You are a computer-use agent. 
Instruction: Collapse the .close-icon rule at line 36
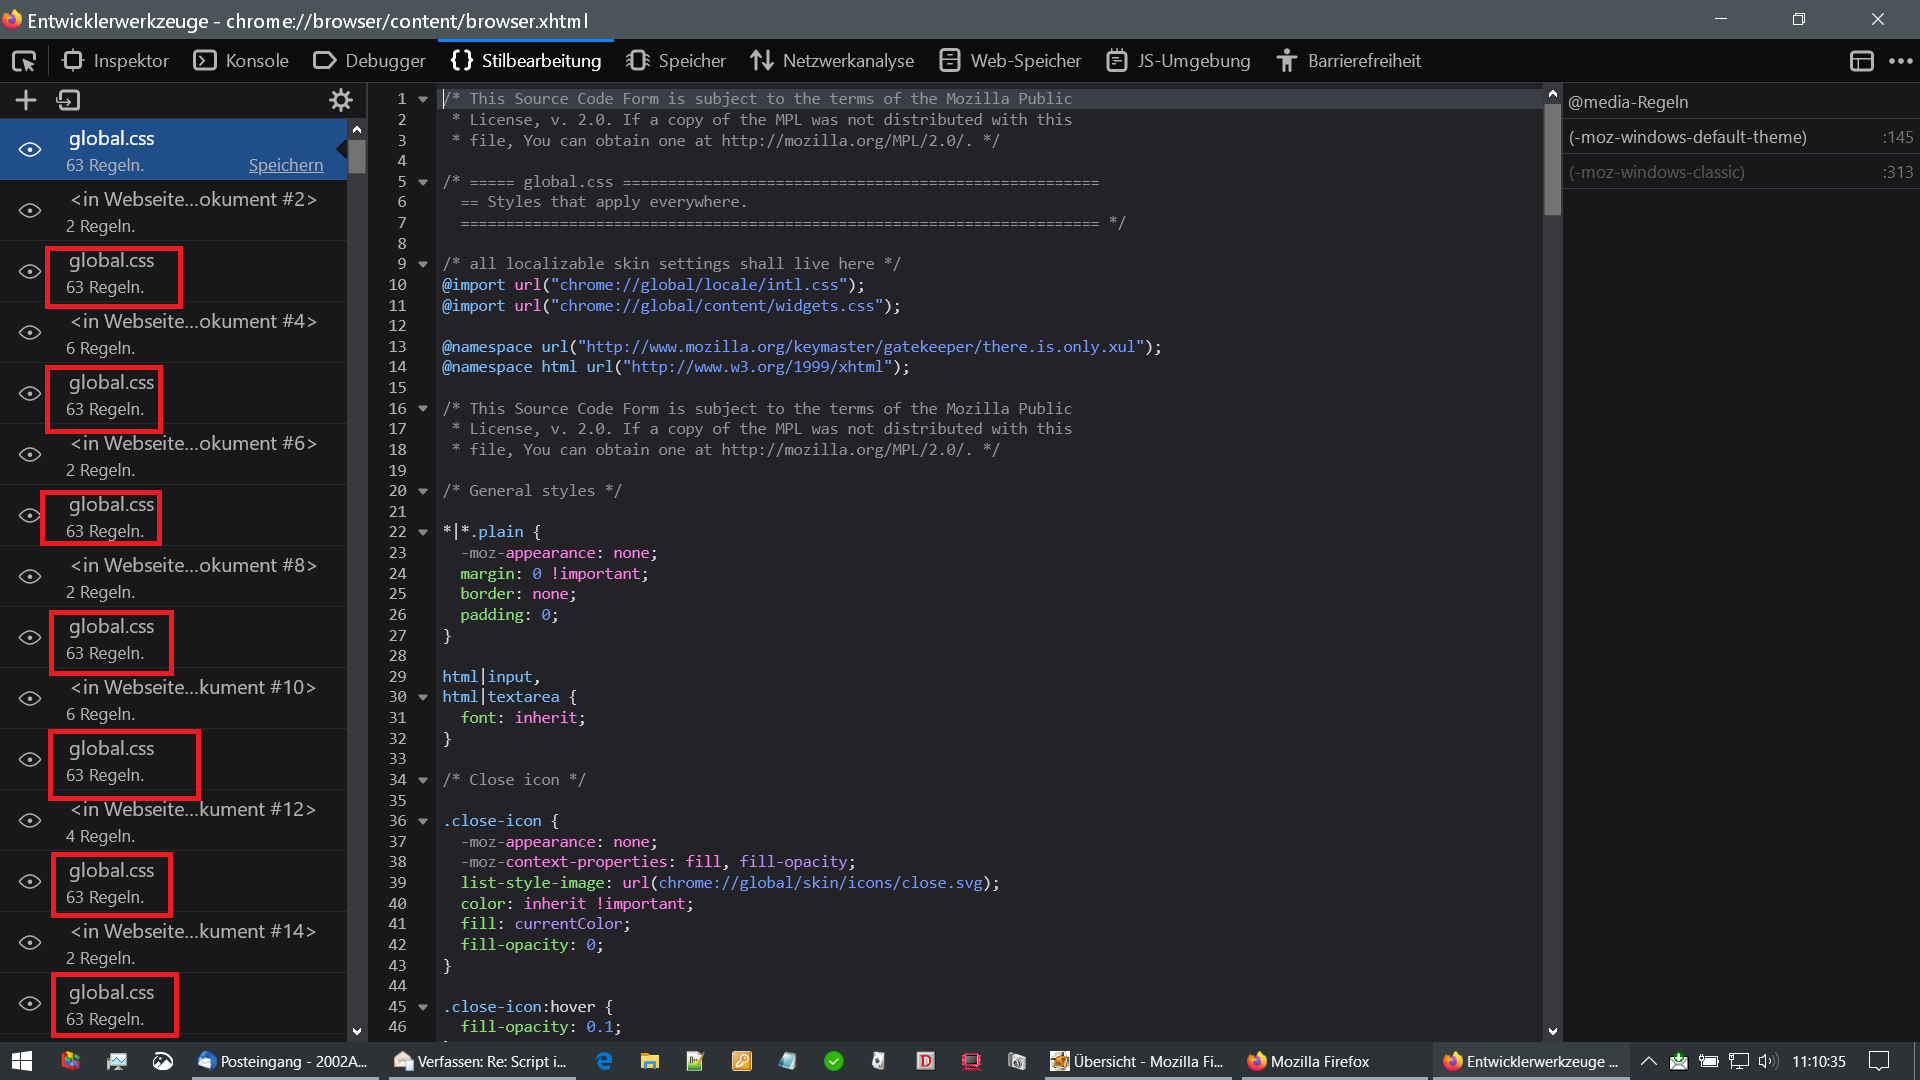tap(423, 821)
